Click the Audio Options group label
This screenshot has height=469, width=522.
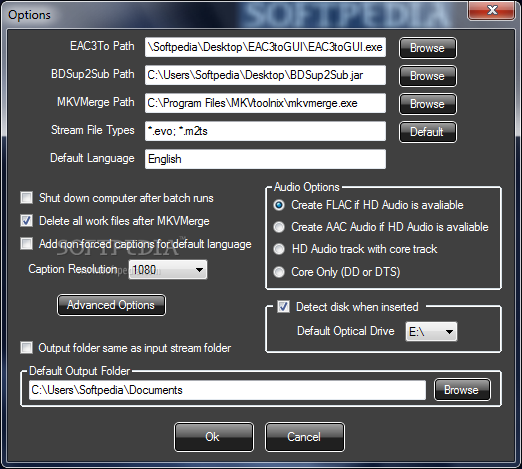(307, 187)
